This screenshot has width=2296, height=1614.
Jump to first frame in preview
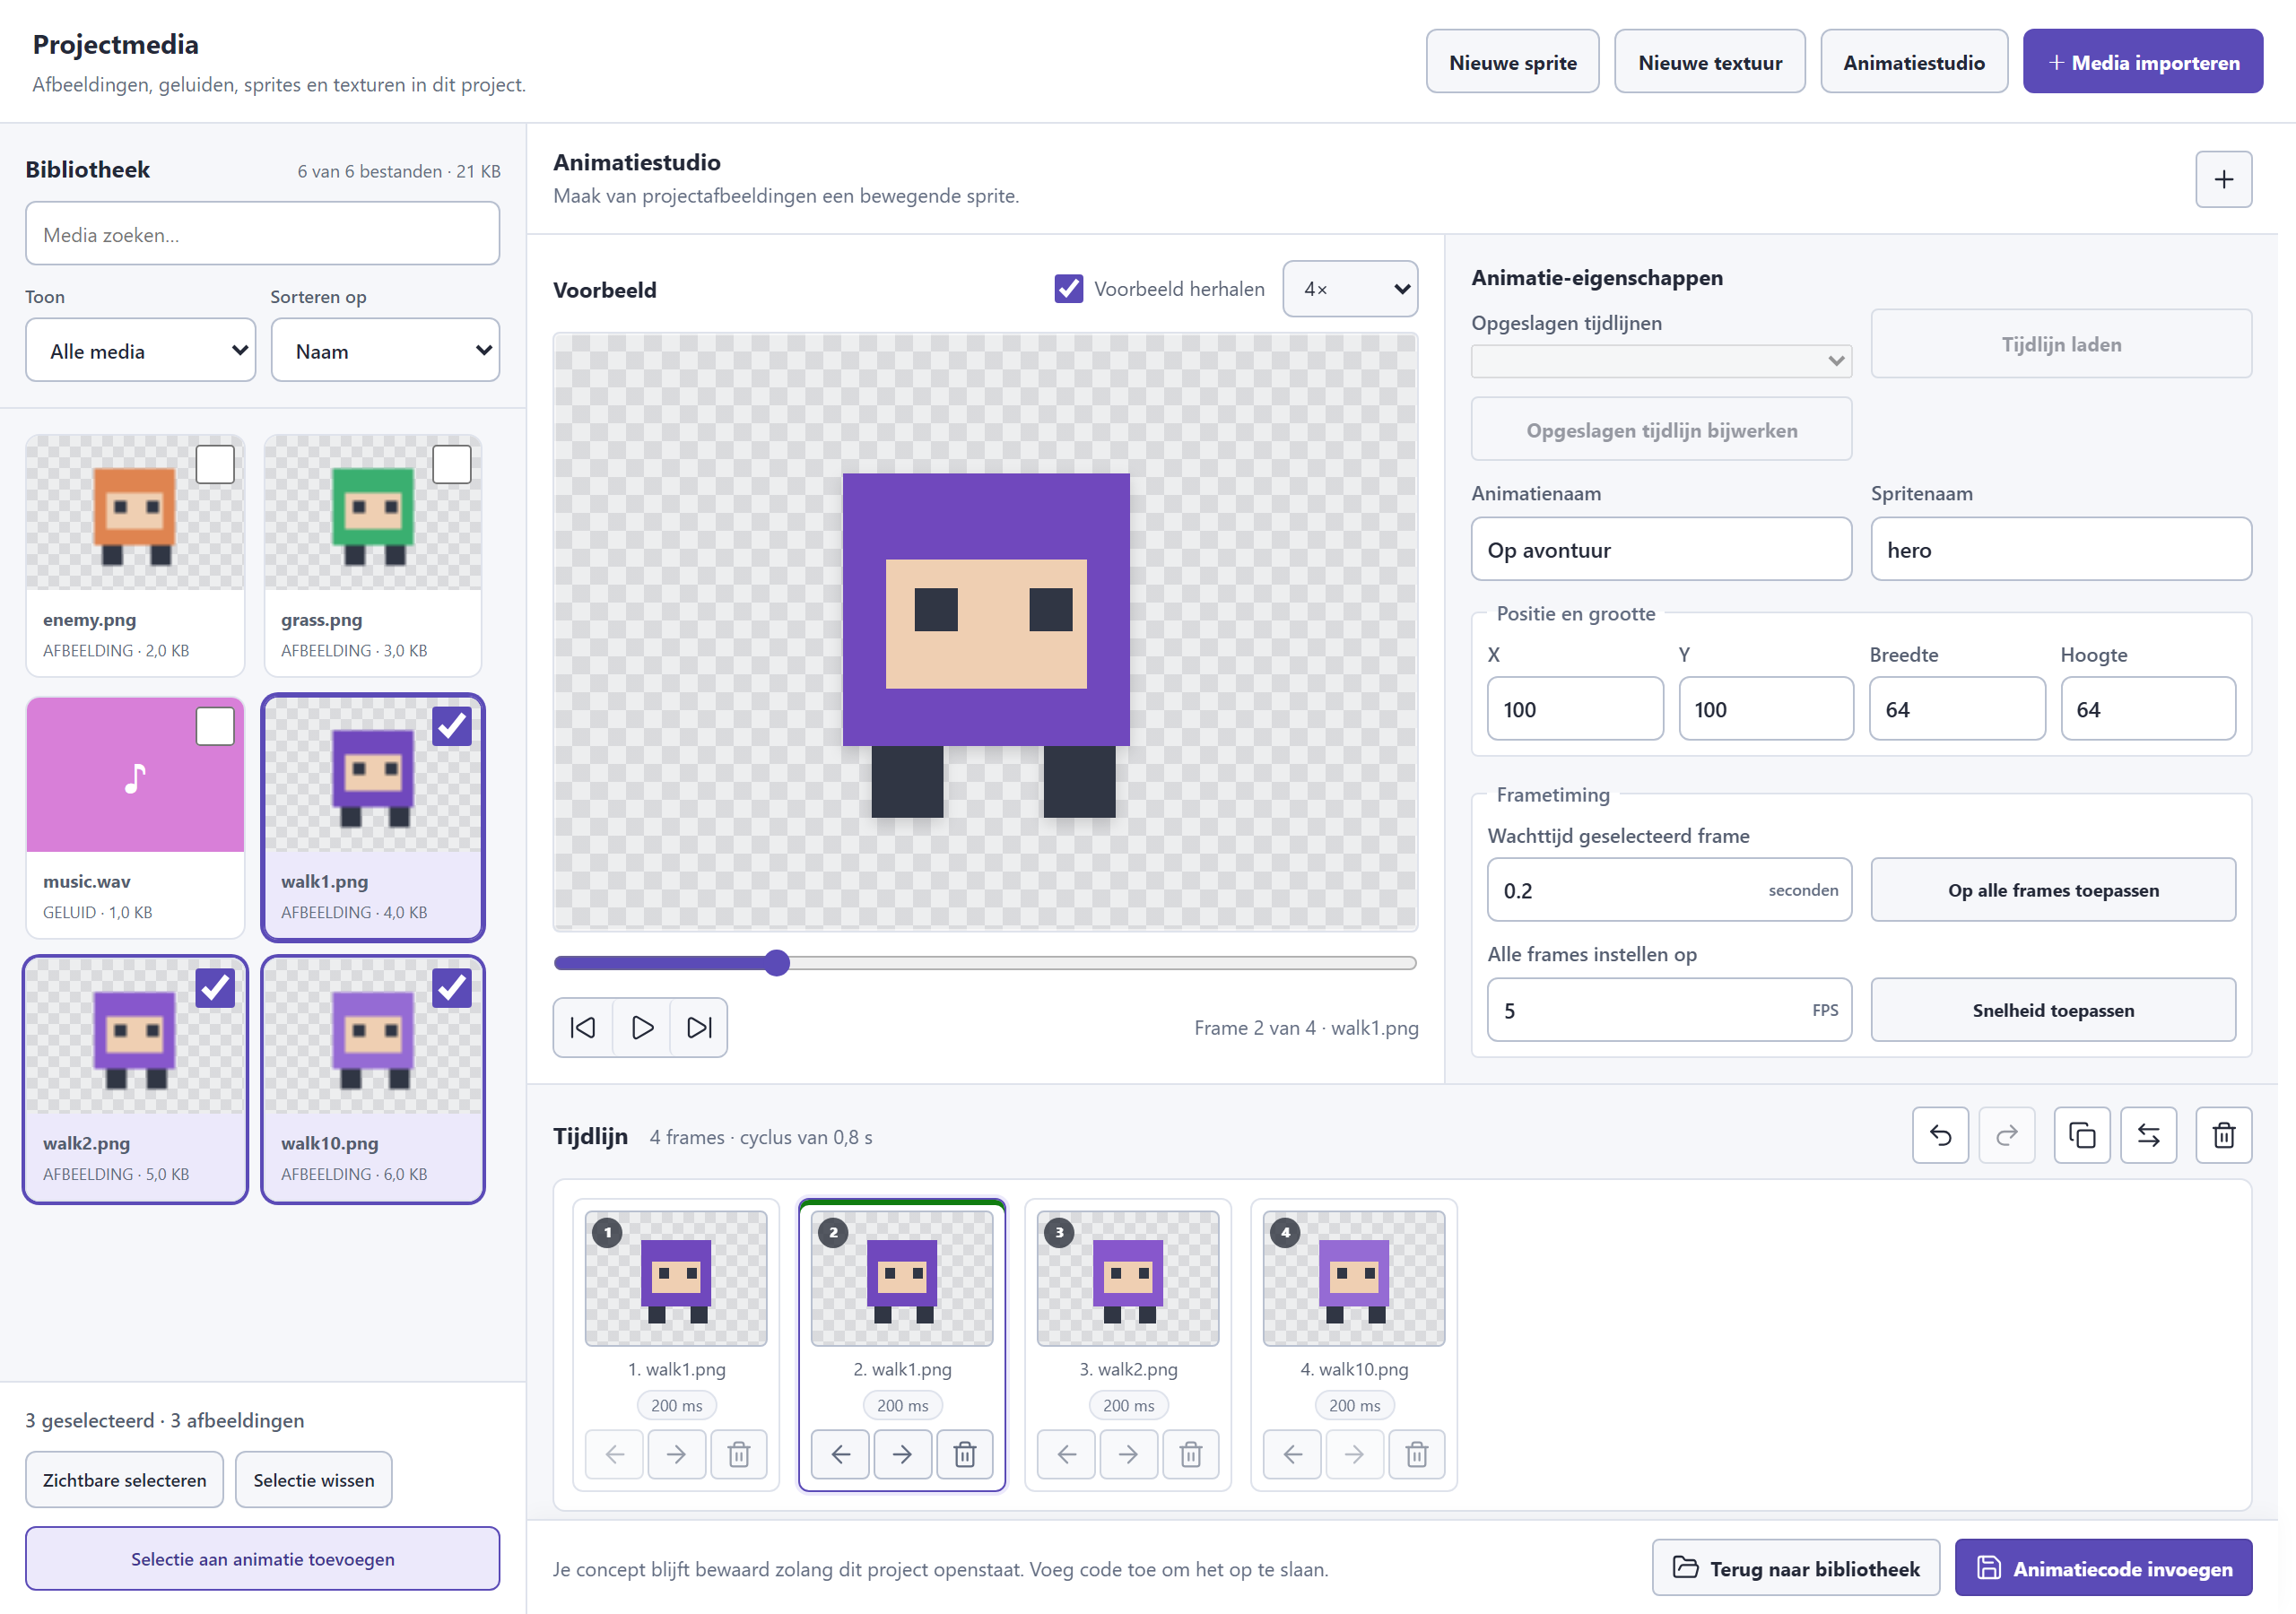(582, 1027)
